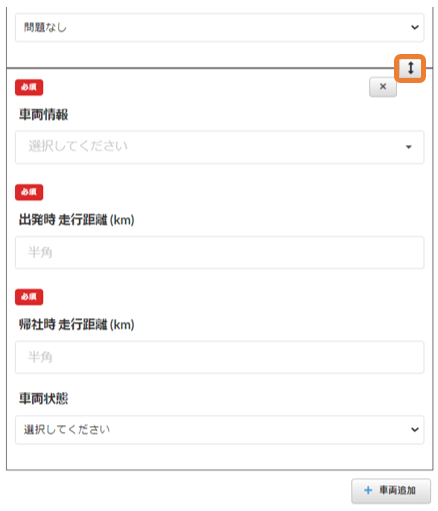Add another vehicle via 車両追加 text
The width and height of the screenshot is (438, 511).
(397, 490)
